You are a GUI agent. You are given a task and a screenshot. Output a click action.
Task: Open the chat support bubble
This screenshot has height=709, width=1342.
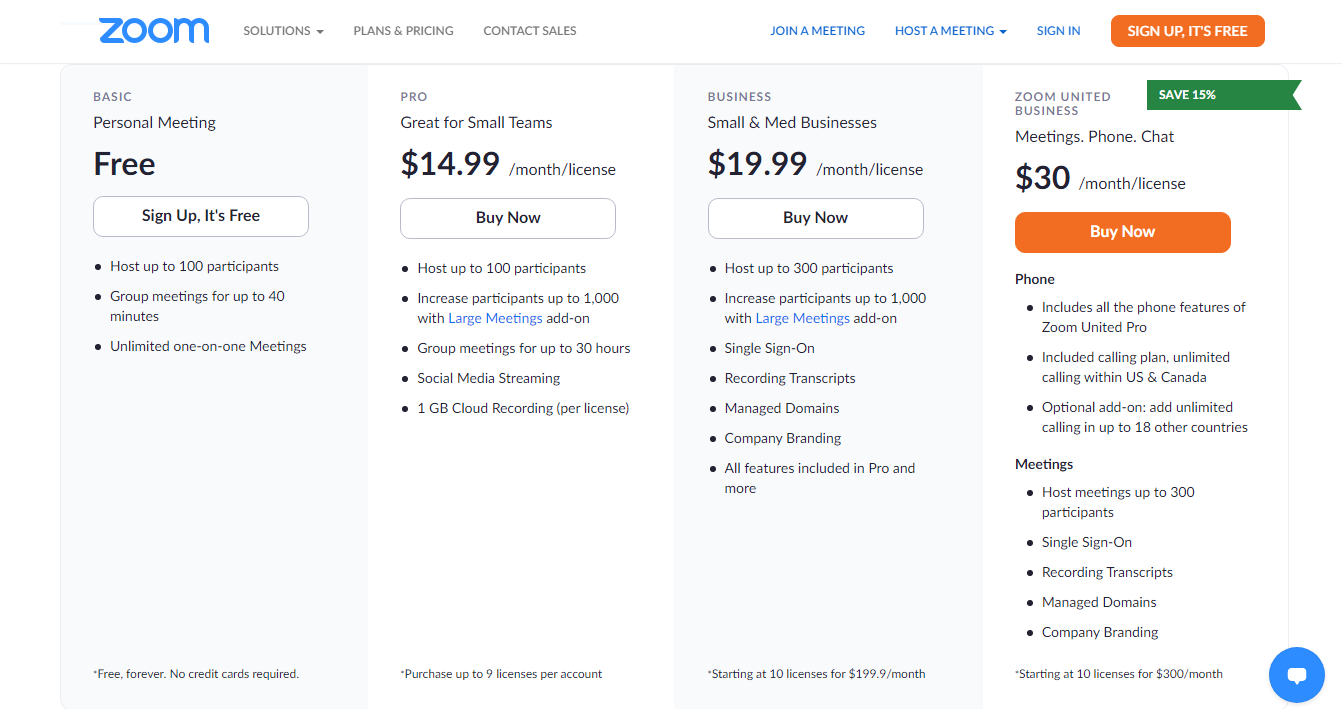[x=1296, y=675]
